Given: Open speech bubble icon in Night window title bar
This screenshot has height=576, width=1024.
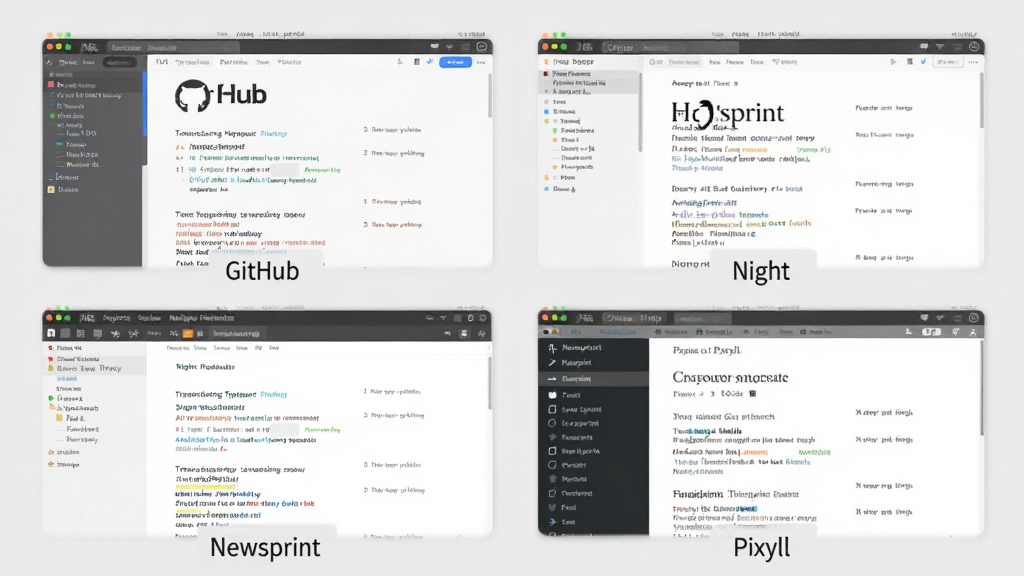Looking at the screenshot, I should coord(923,47).
